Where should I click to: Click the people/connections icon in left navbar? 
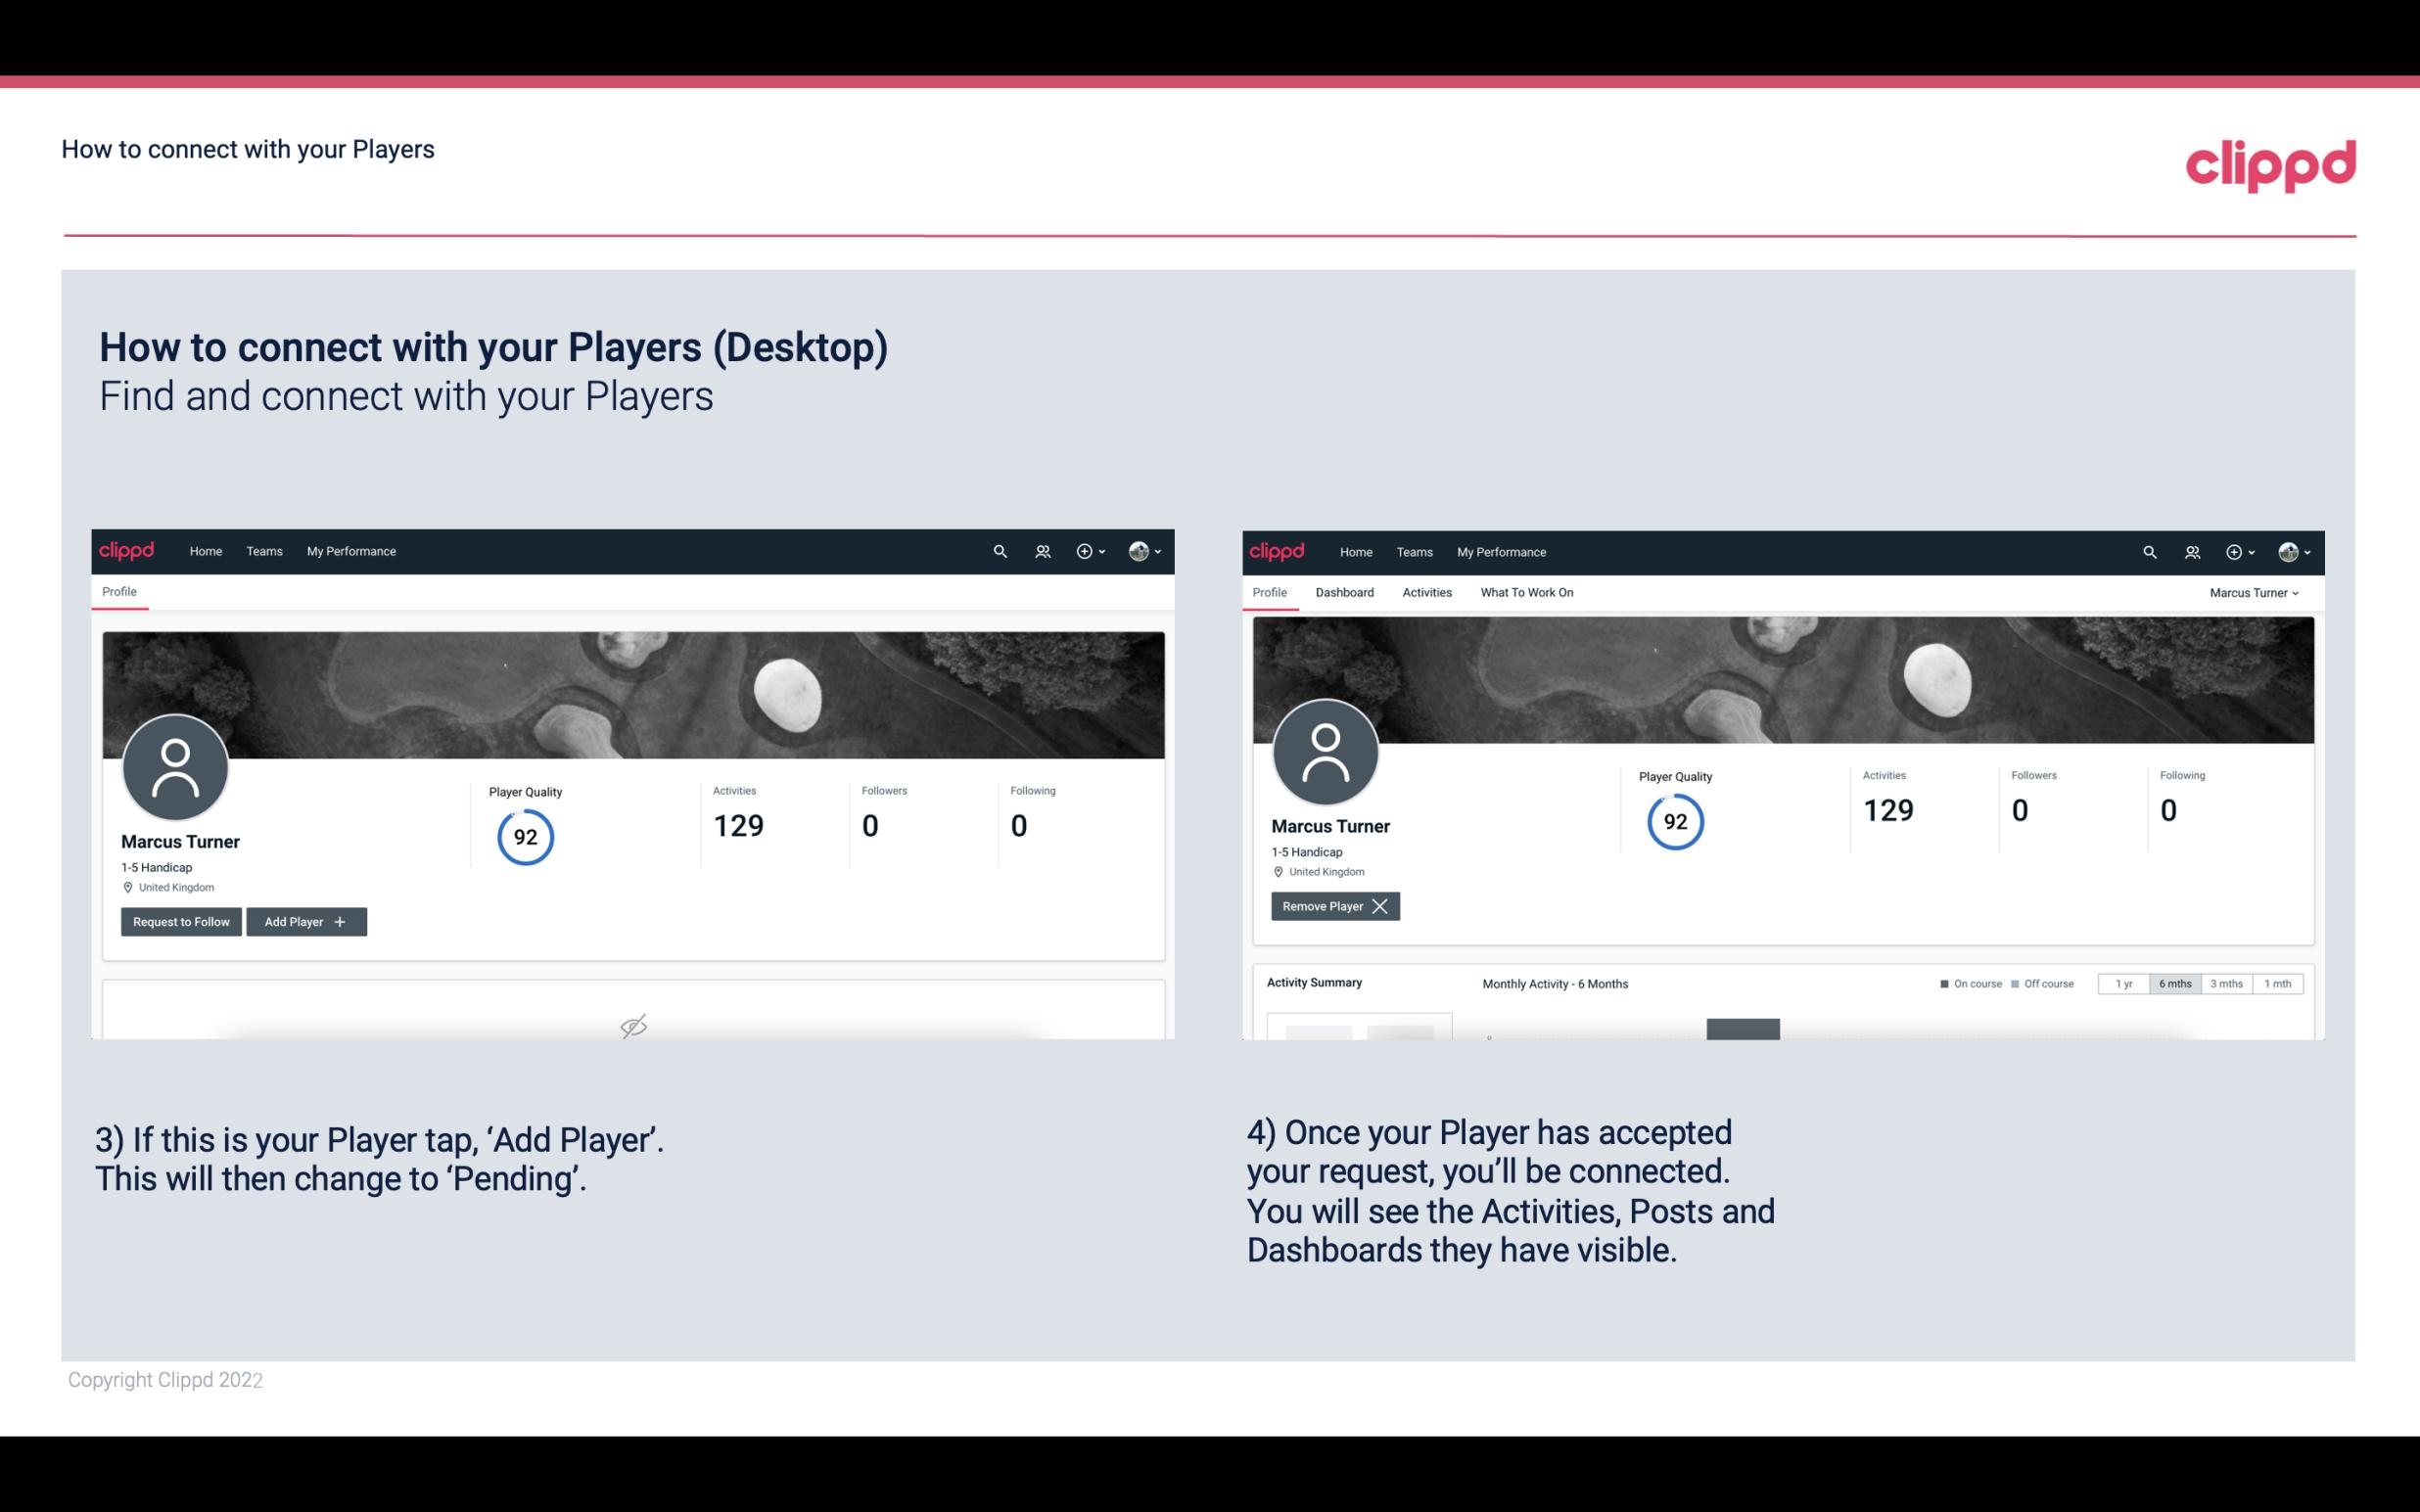point(1040,550)
